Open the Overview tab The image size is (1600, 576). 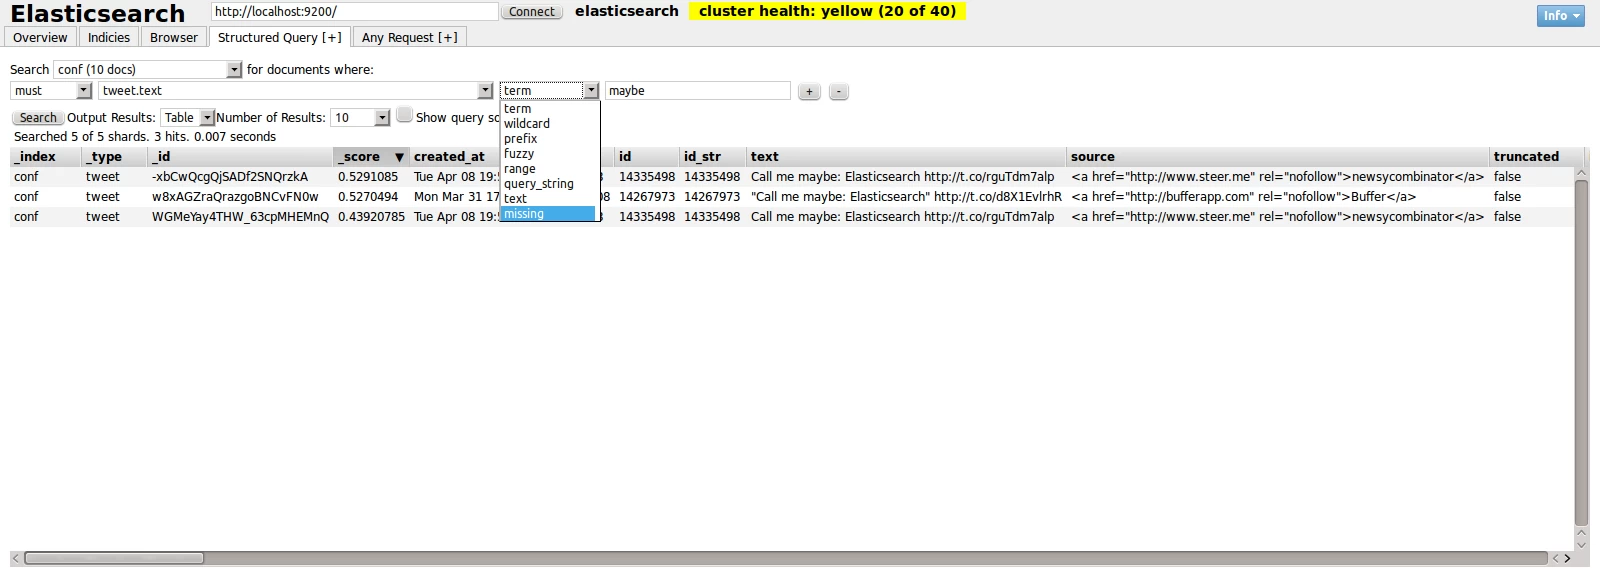40,37
